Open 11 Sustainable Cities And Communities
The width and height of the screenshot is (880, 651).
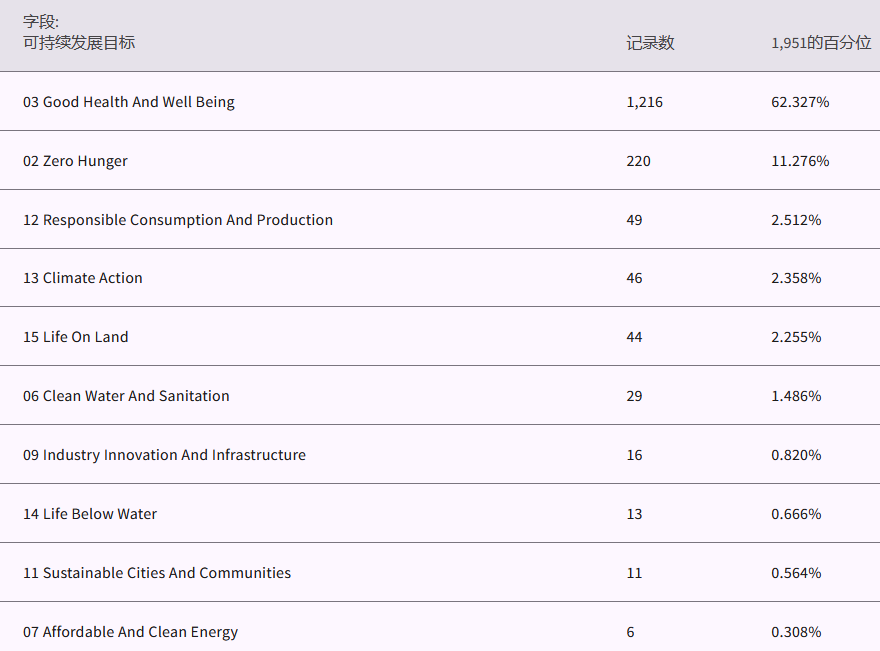[157, 573]
